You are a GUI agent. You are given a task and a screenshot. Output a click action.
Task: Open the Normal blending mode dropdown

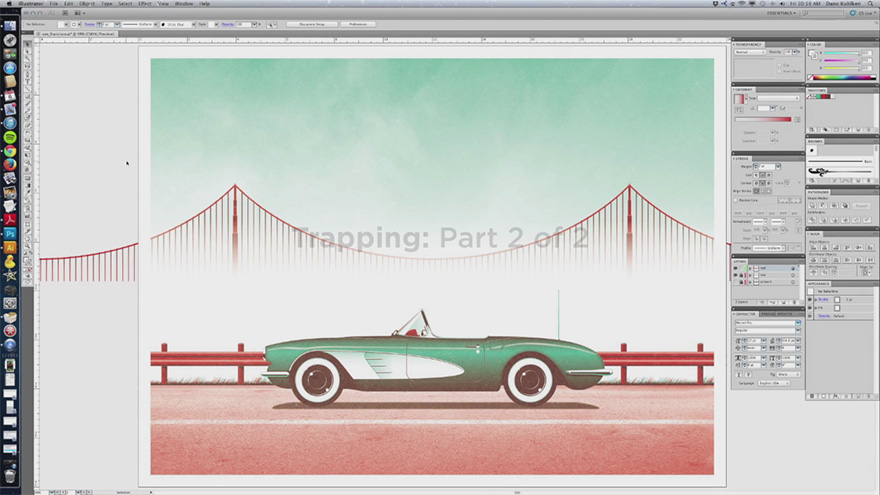[x=750, y=52]
